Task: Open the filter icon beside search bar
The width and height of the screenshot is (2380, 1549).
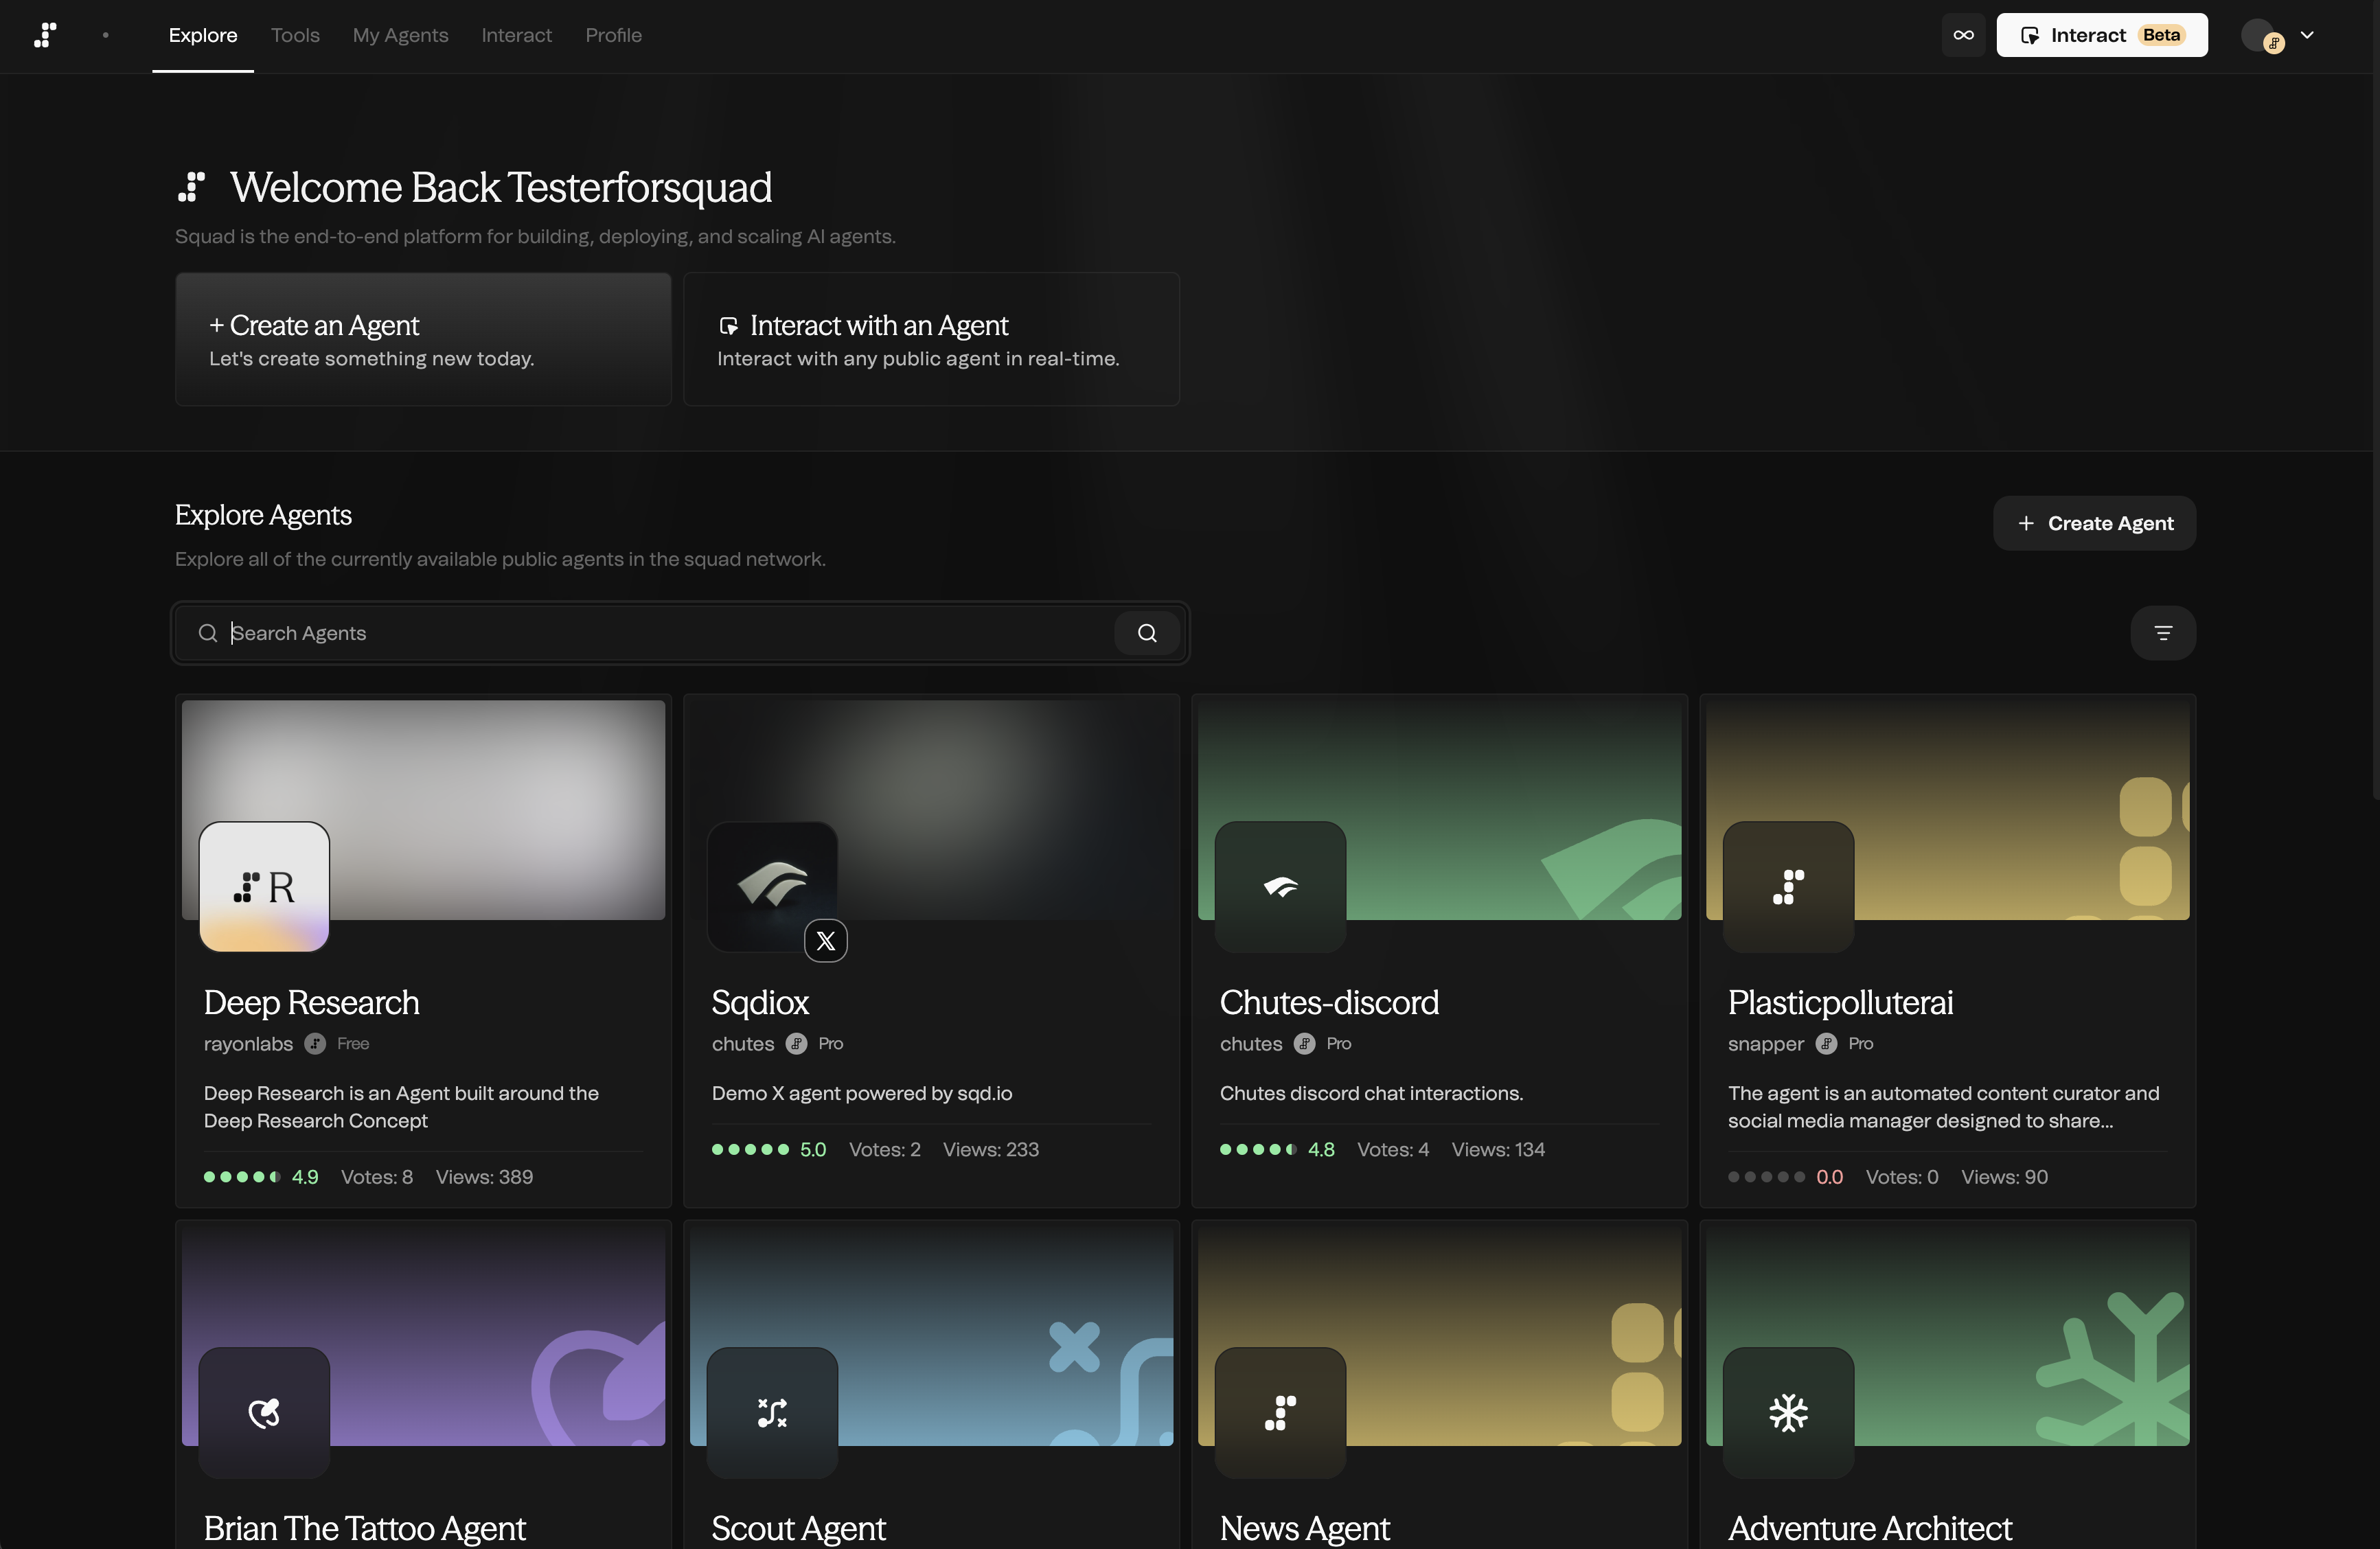Action: [x=2162, y=633]
